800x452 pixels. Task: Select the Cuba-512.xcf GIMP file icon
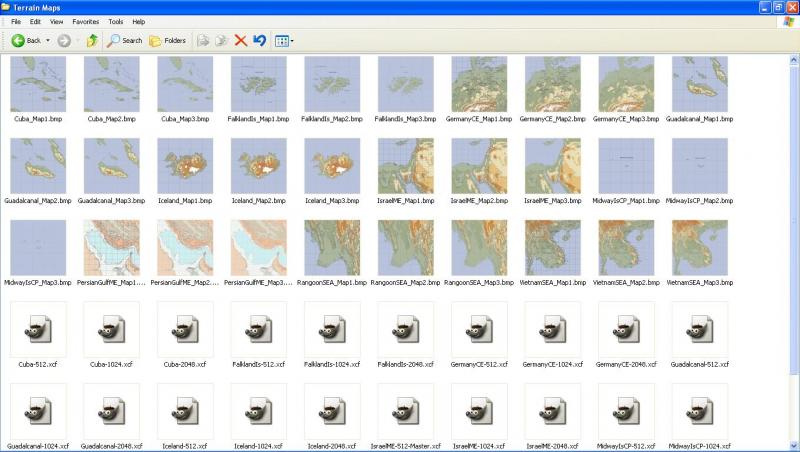coord(38,329)
